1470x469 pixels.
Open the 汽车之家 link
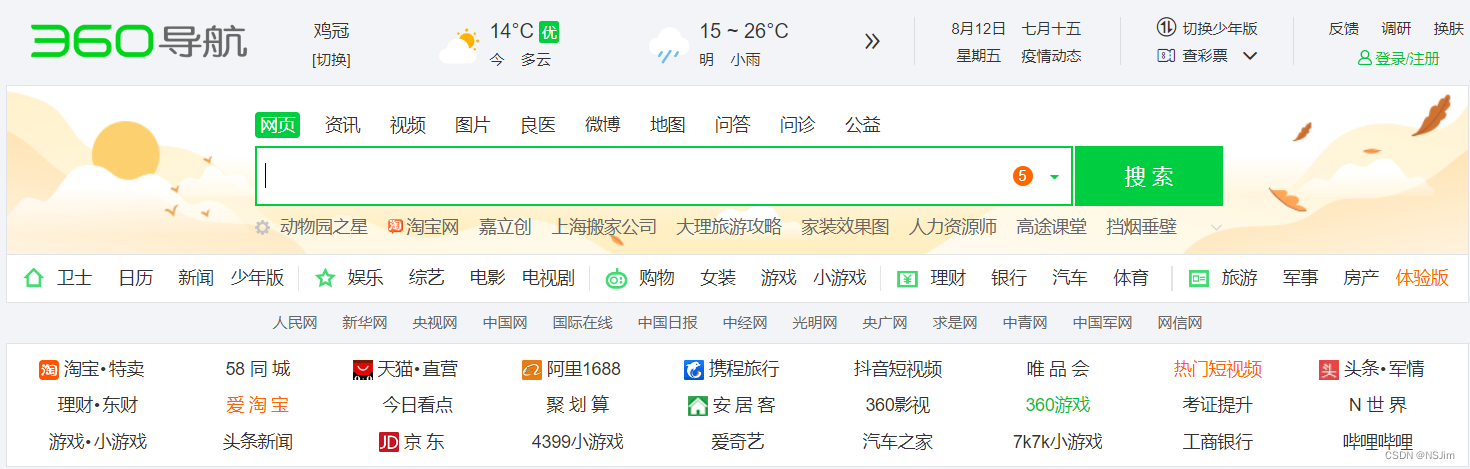(897, 442)
